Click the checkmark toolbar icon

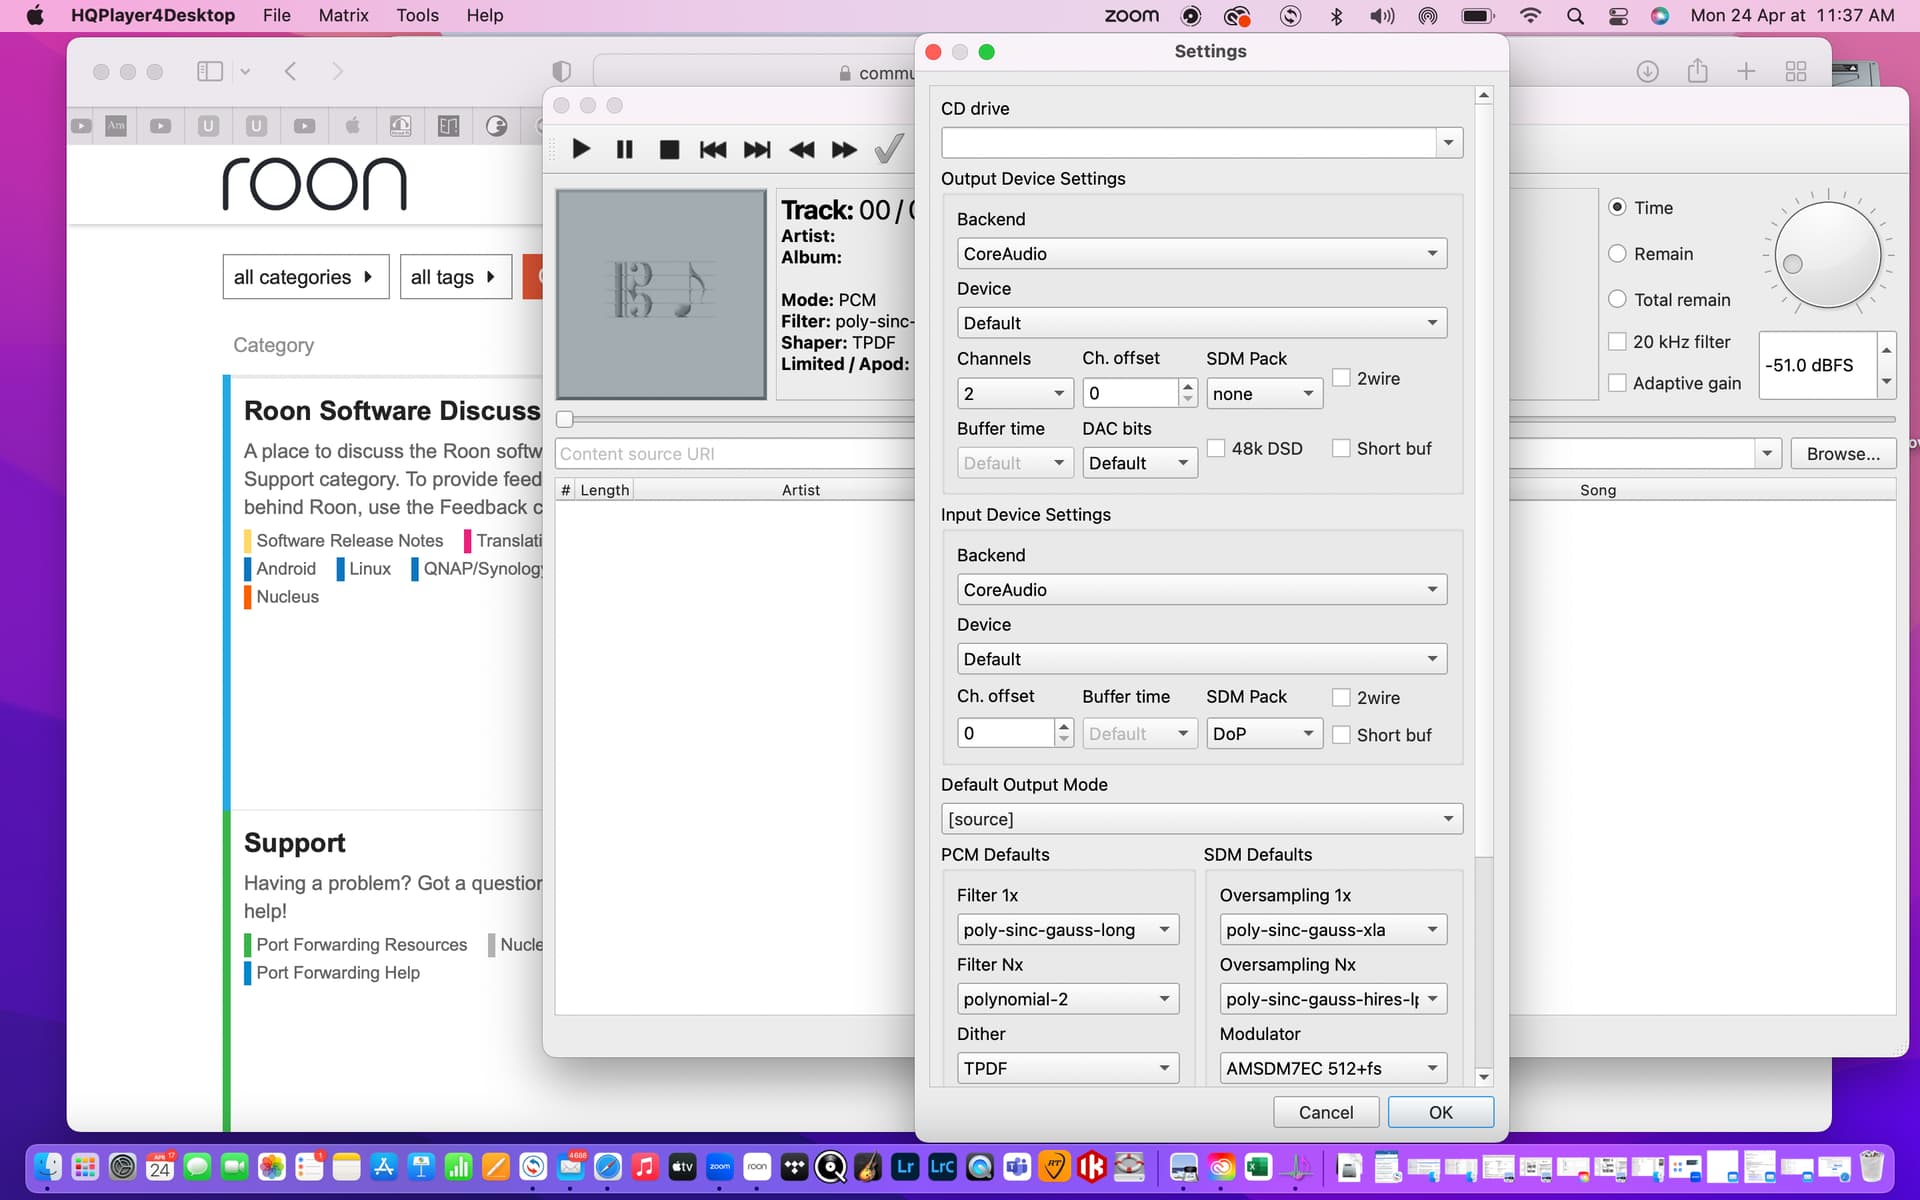(888, 149)
